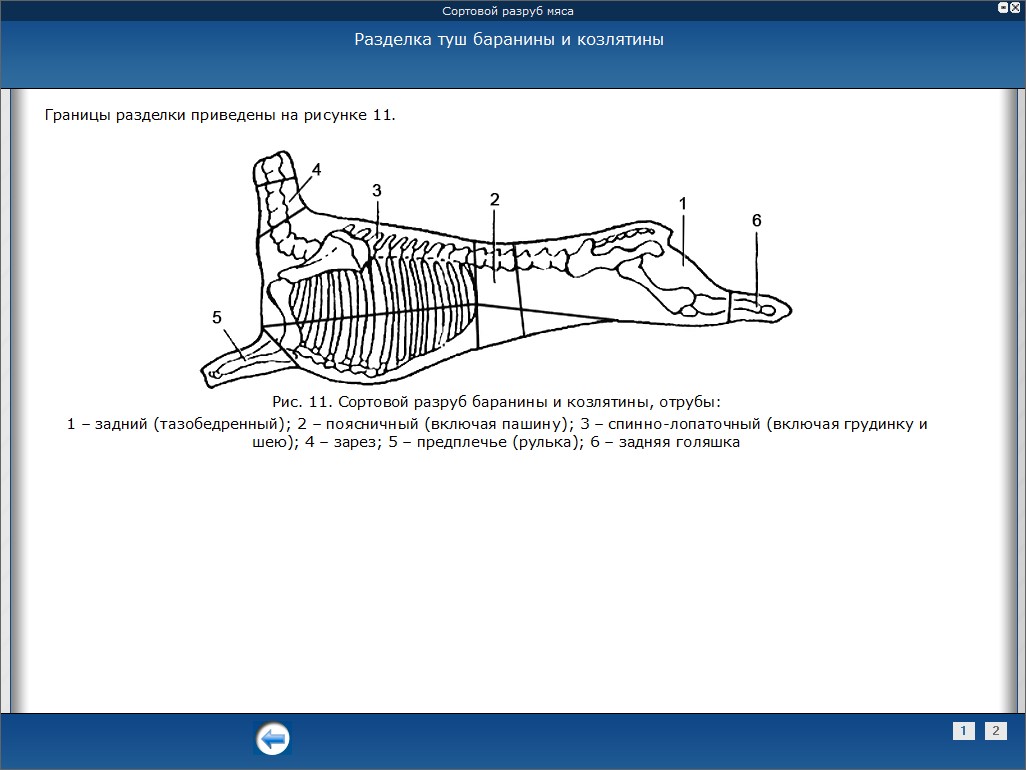Viewport: 1026px width, 770px height.
Task: Select label number 3 above the ribs
Action: click(x=377, y=190)
